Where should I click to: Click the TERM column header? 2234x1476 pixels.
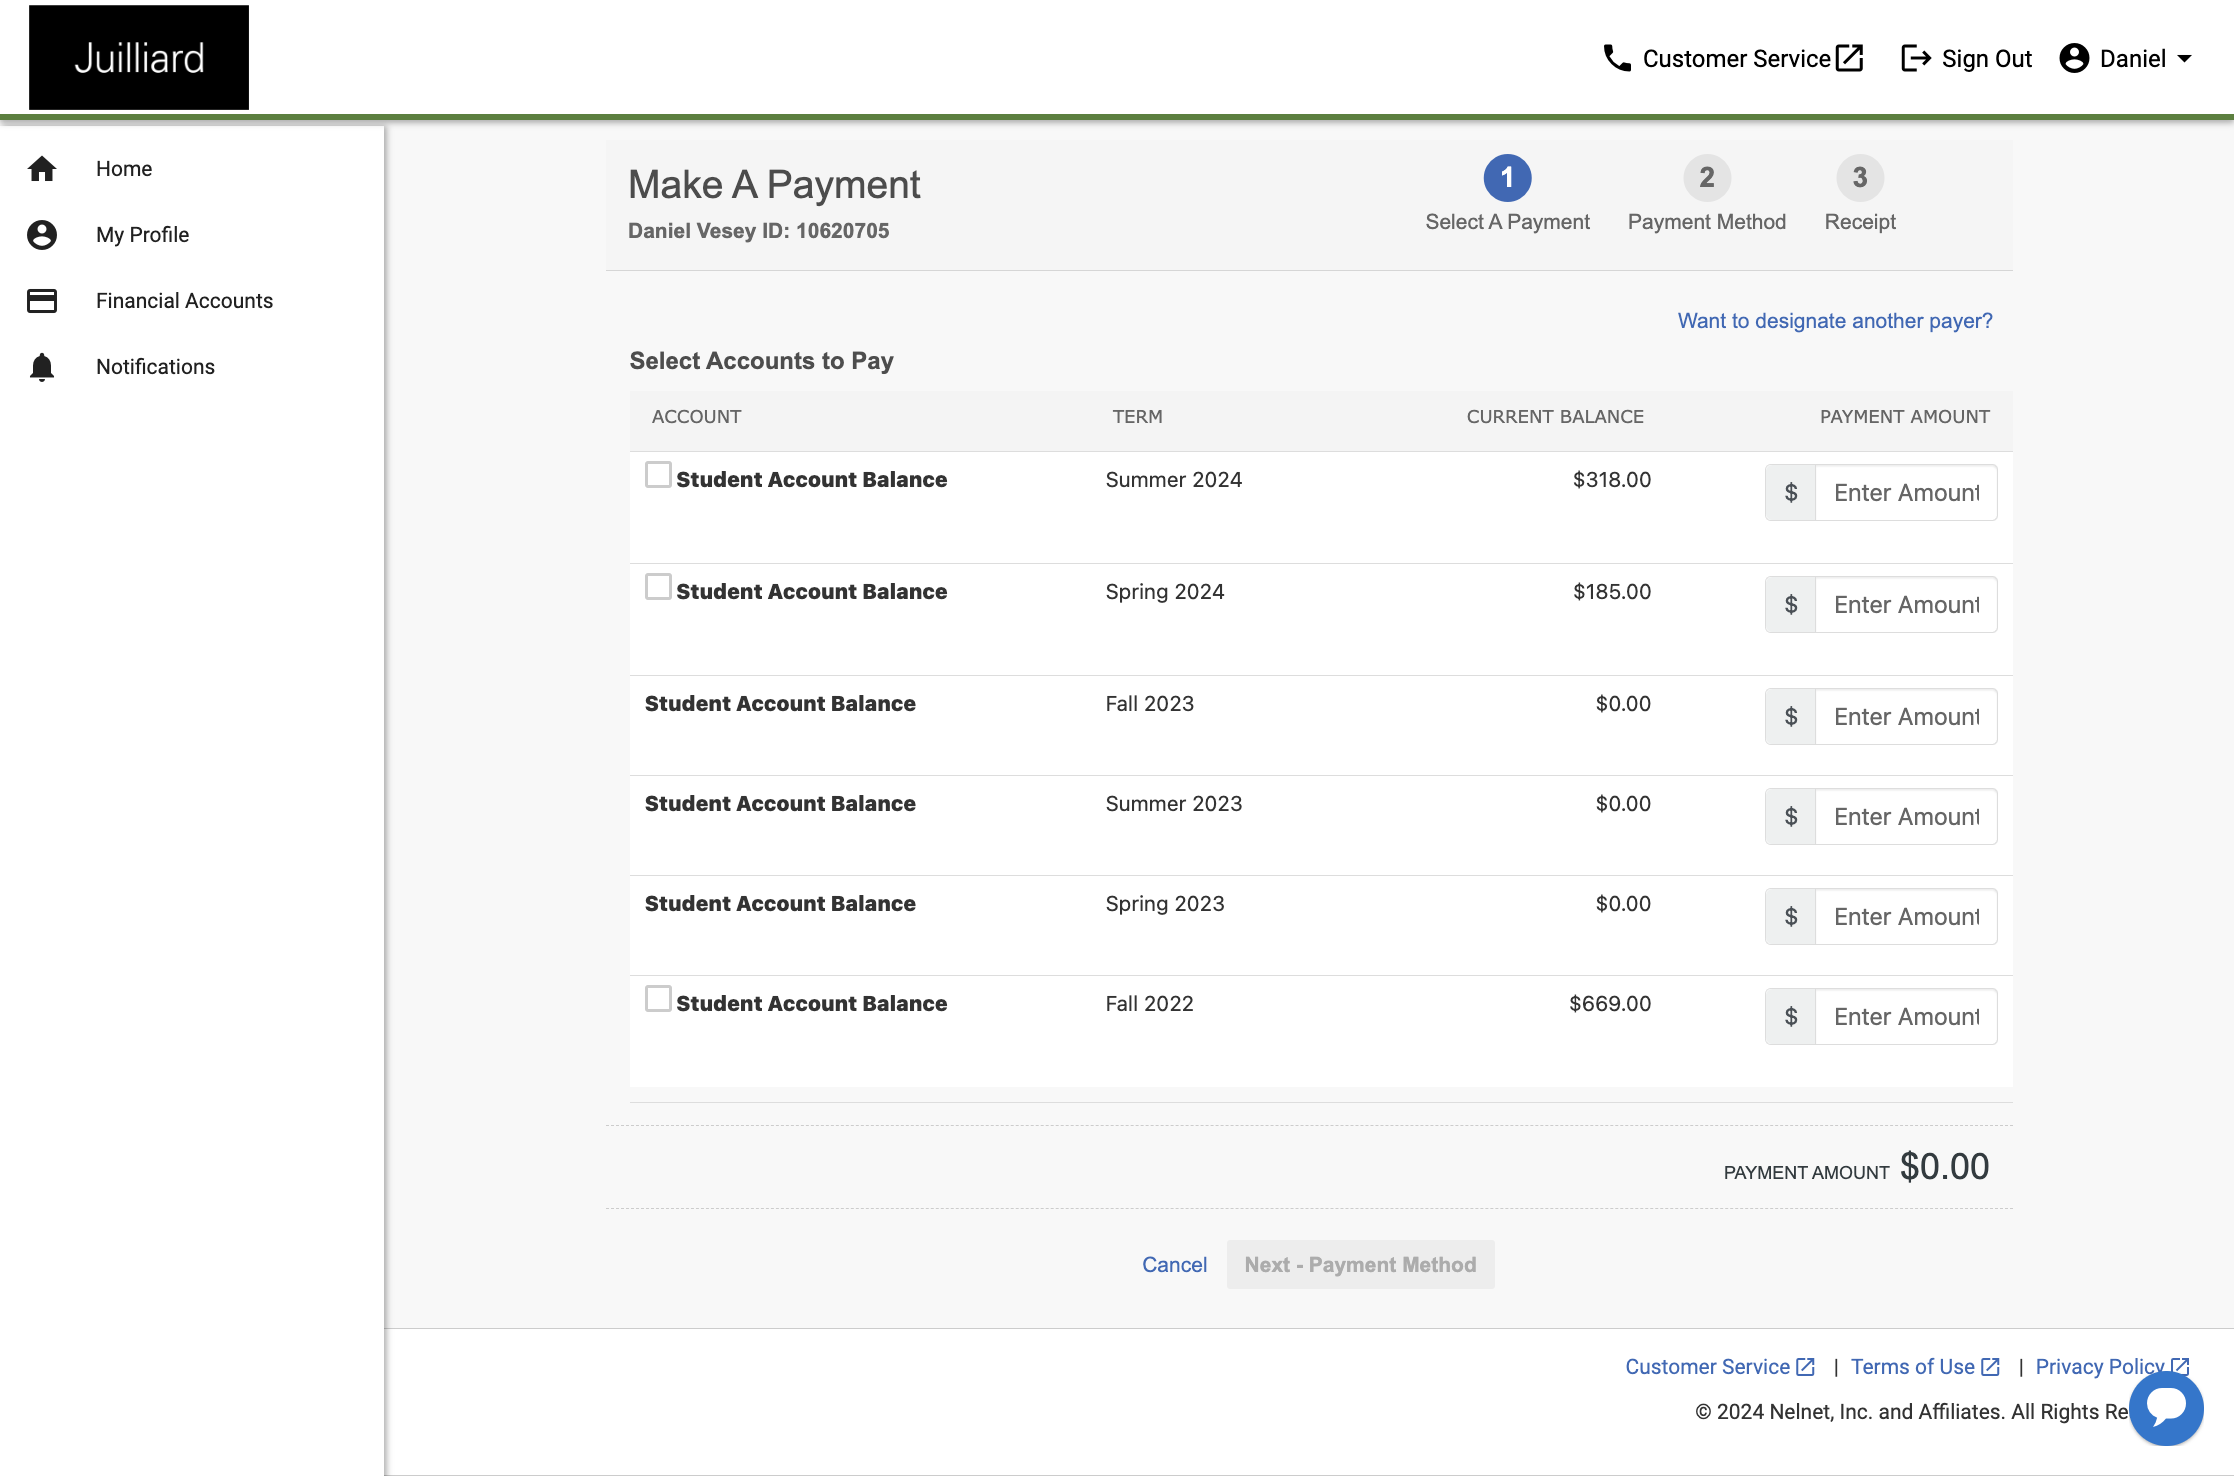1137,417
